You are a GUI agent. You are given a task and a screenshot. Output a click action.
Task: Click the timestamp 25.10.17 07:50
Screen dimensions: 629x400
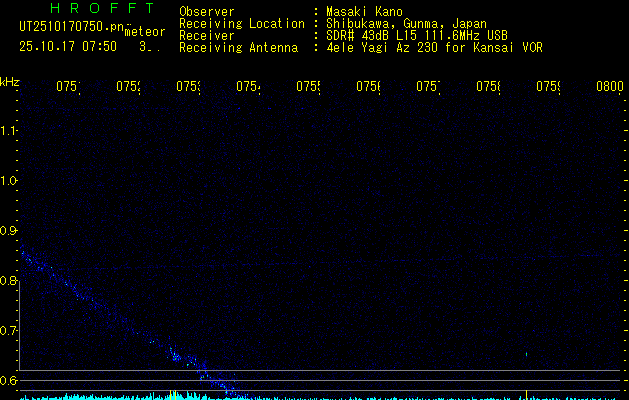pyautogui.click(x=68, y=47)
